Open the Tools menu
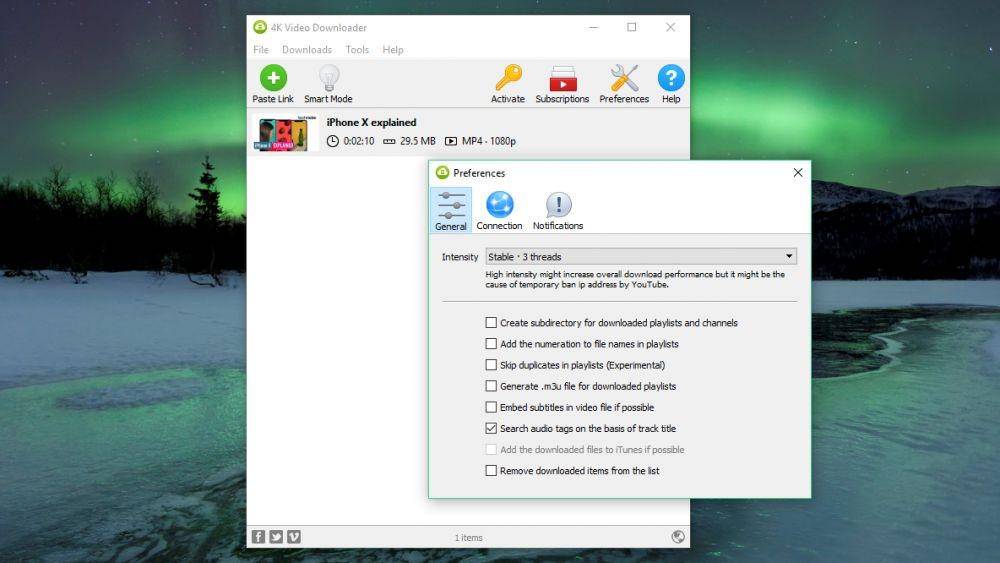Viewport: 1000px width, 563px height. click(x=357, y=50)
